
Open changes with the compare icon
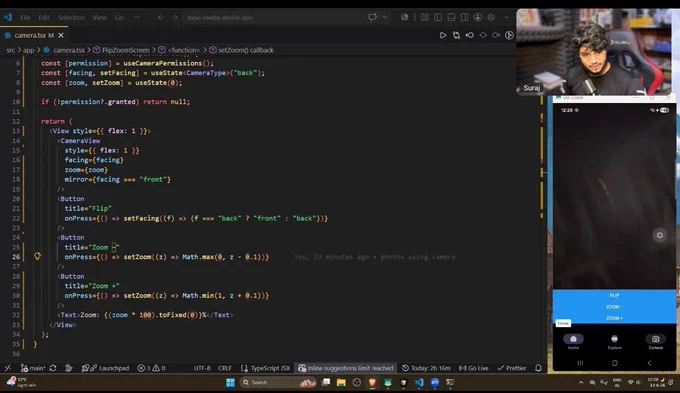tap(456, 35)
